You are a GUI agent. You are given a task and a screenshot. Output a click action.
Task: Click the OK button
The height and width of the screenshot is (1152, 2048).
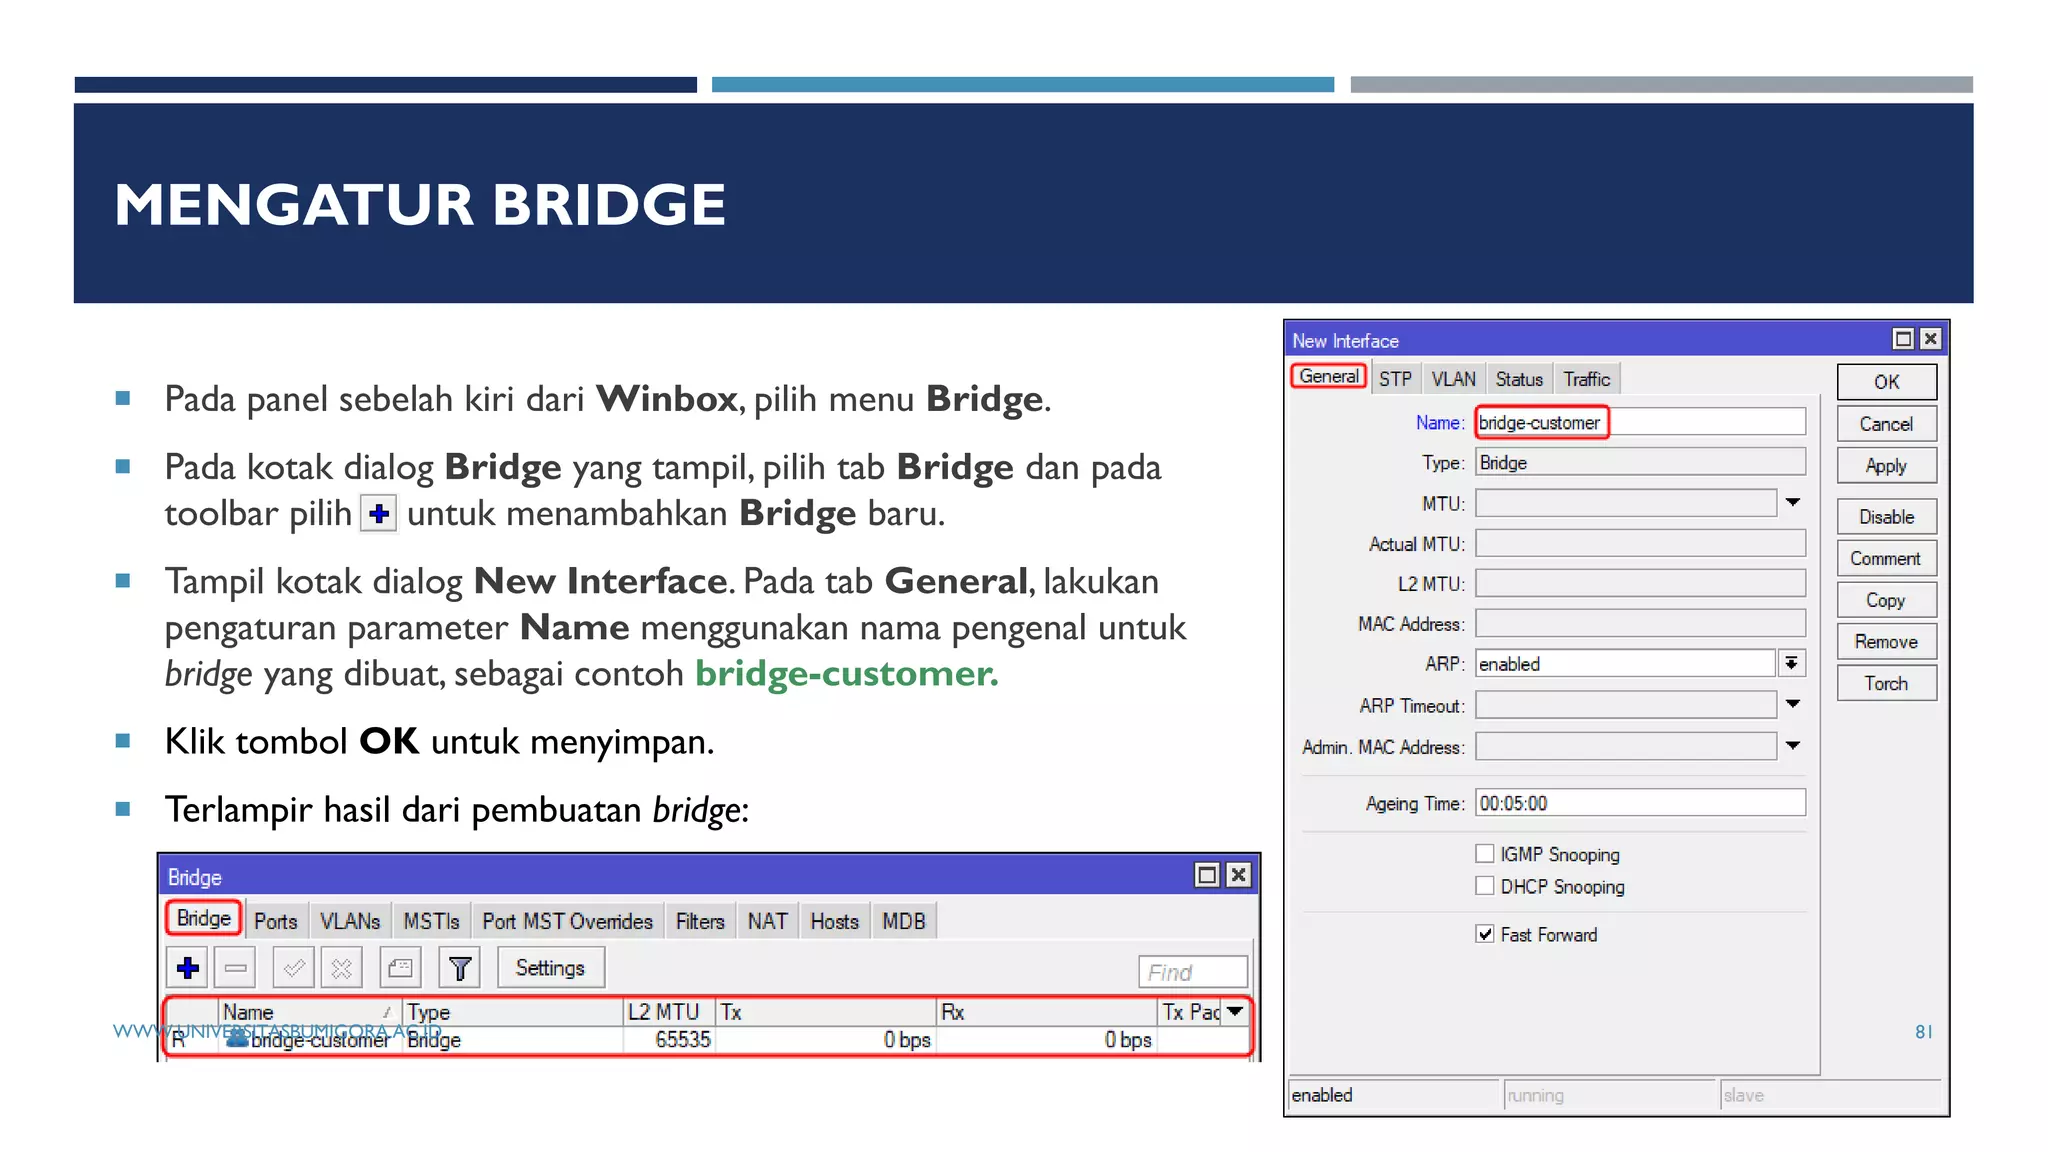click(1887, 382)
